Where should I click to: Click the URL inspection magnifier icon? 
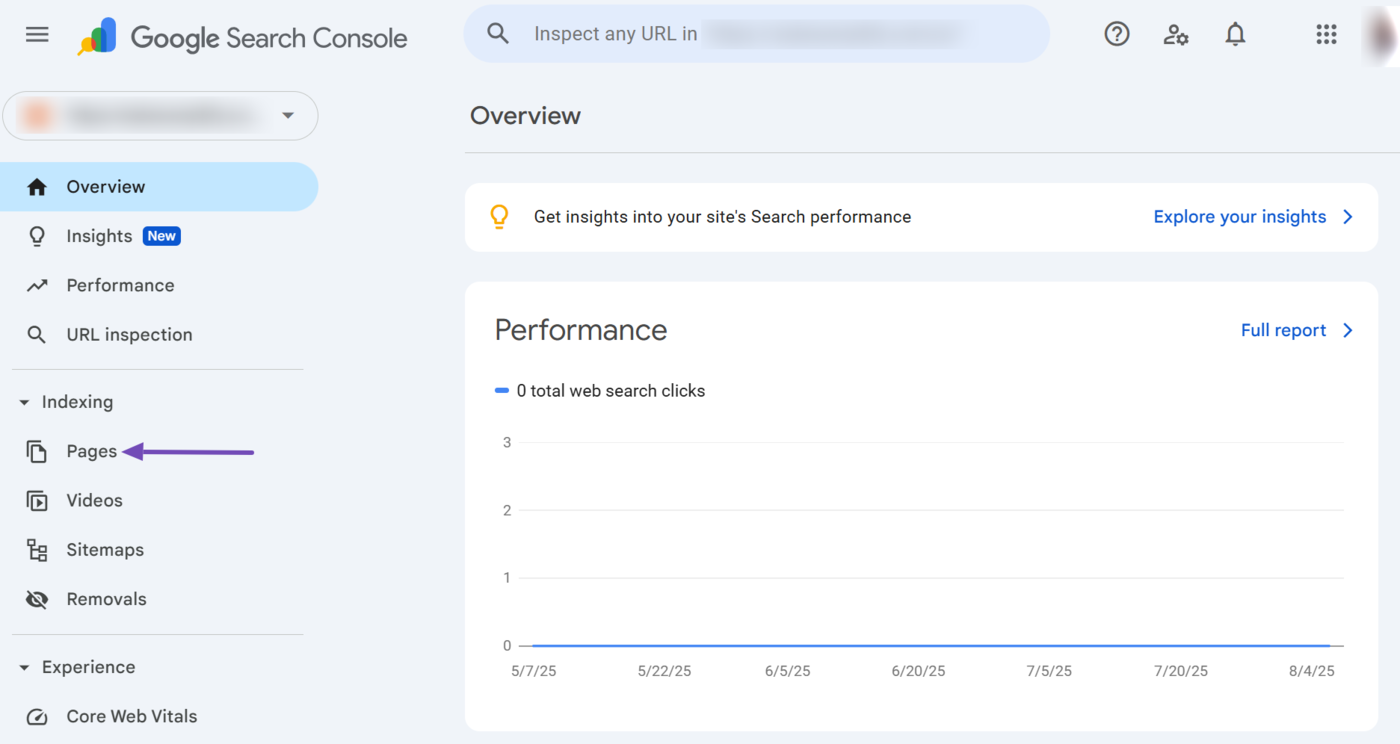click(x=37, y=335)
